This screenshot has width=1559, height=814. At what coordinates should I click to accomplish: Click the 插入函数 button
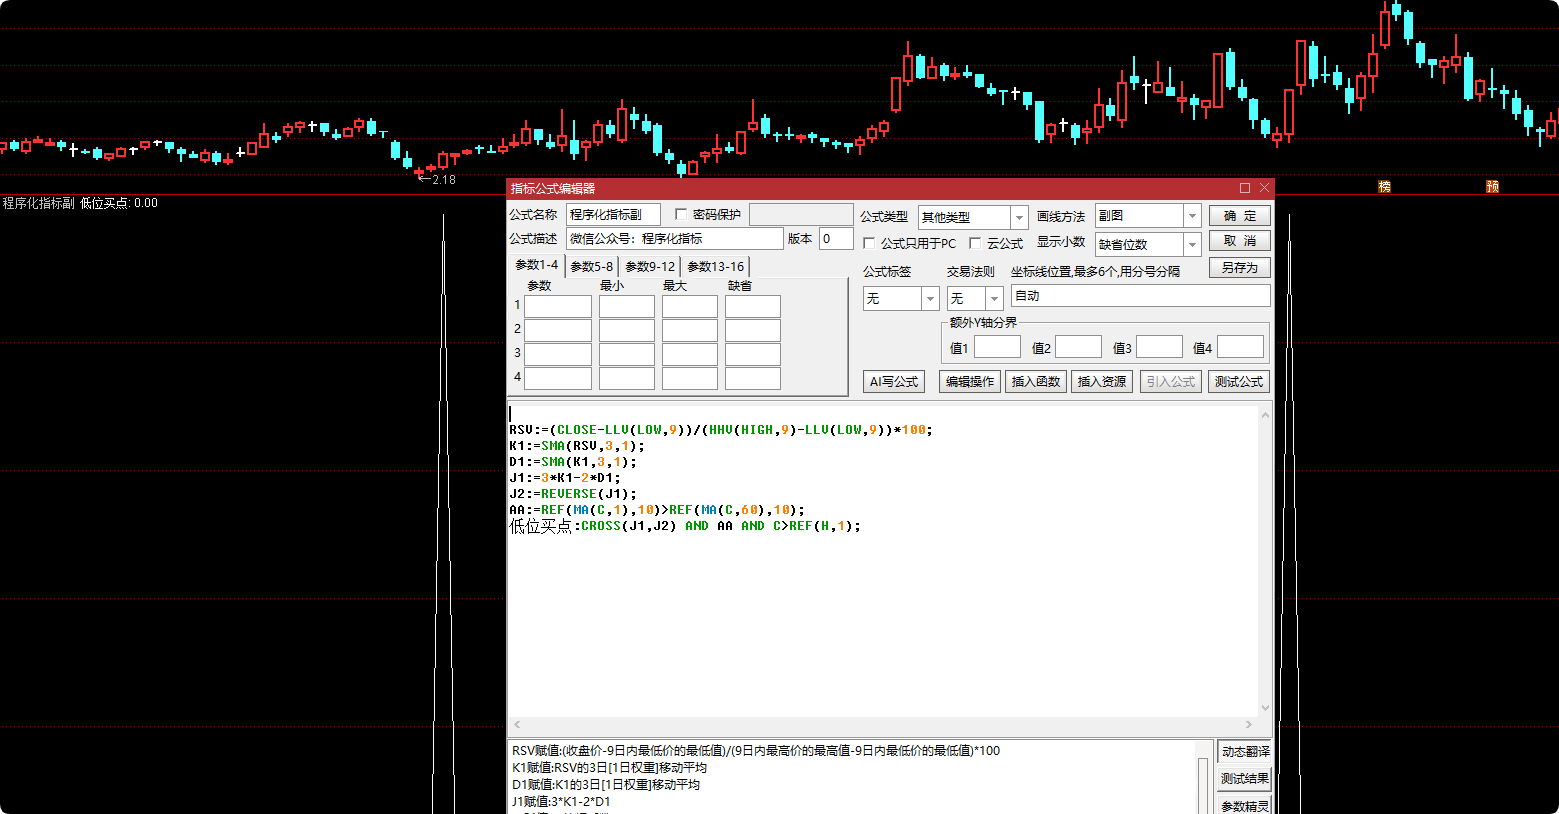tap(1036, 381)
